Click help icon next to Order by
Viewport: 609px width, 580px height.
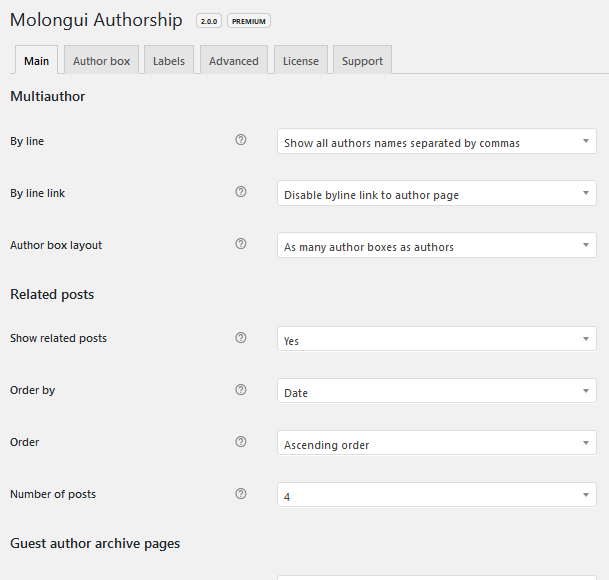pyautogui.click(x=240, y=390)
